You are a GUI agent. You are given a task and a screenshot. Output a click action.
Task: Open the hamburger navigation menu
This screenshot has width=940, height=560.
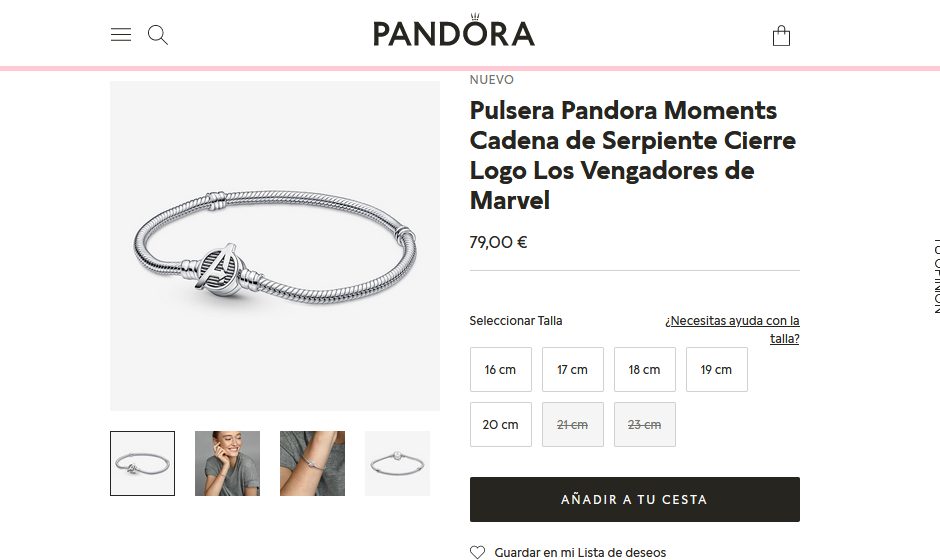pos(120,35)
